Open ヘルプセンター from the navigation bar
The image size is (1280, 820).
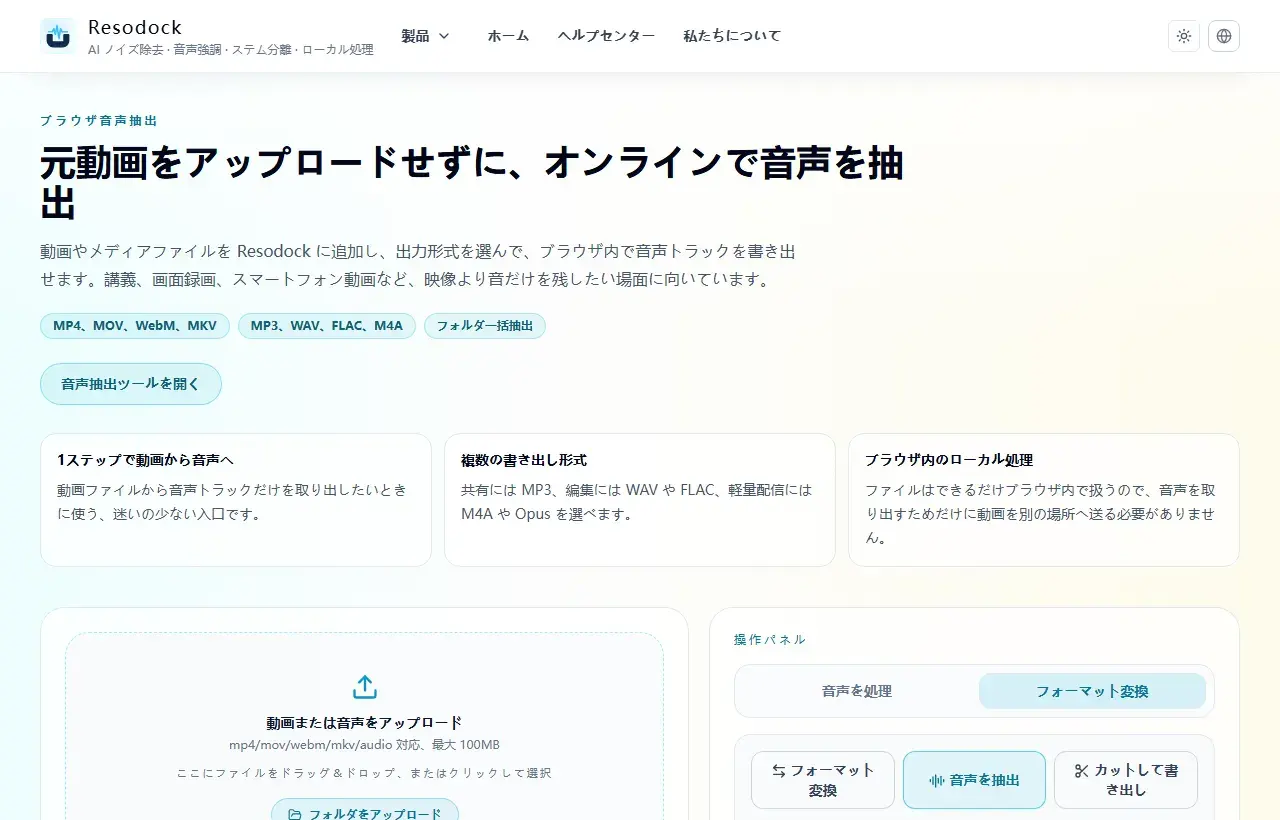(606, 36)
